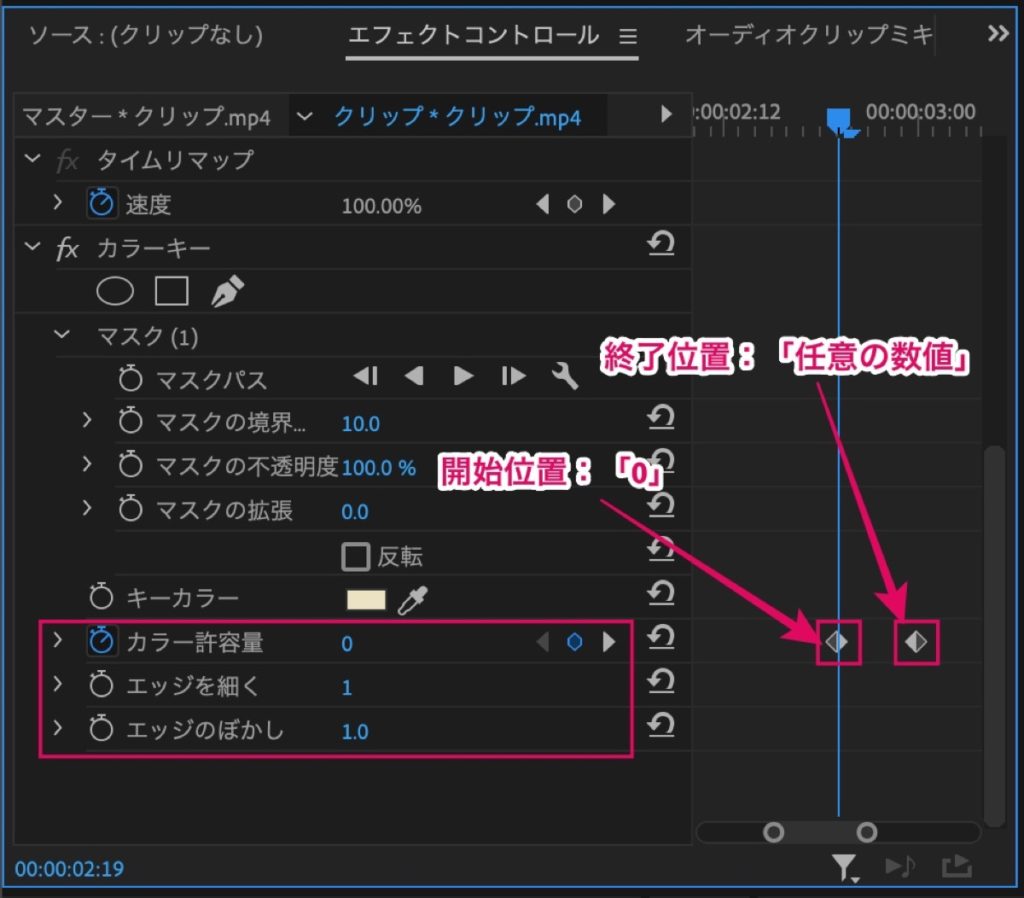Toggle 速度 animation stopwatch

[101, 203]
